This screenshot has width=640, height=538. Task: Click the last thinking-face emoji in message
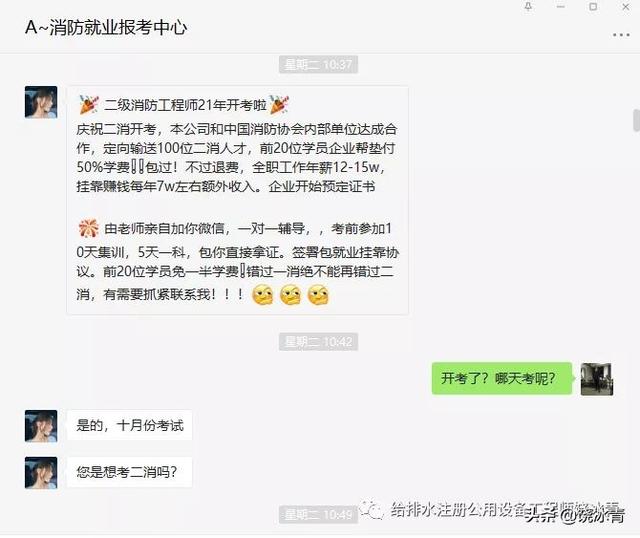click(x=318, y=295)
